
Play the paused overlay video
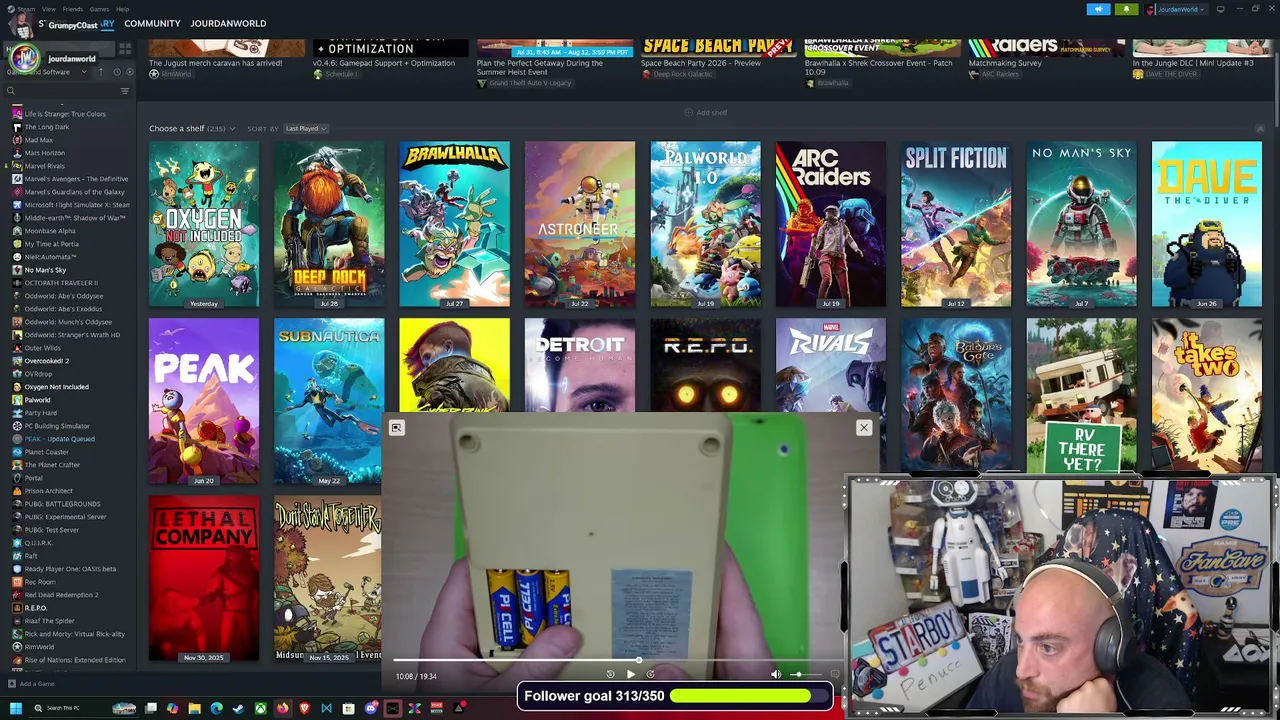pos(630,675)
